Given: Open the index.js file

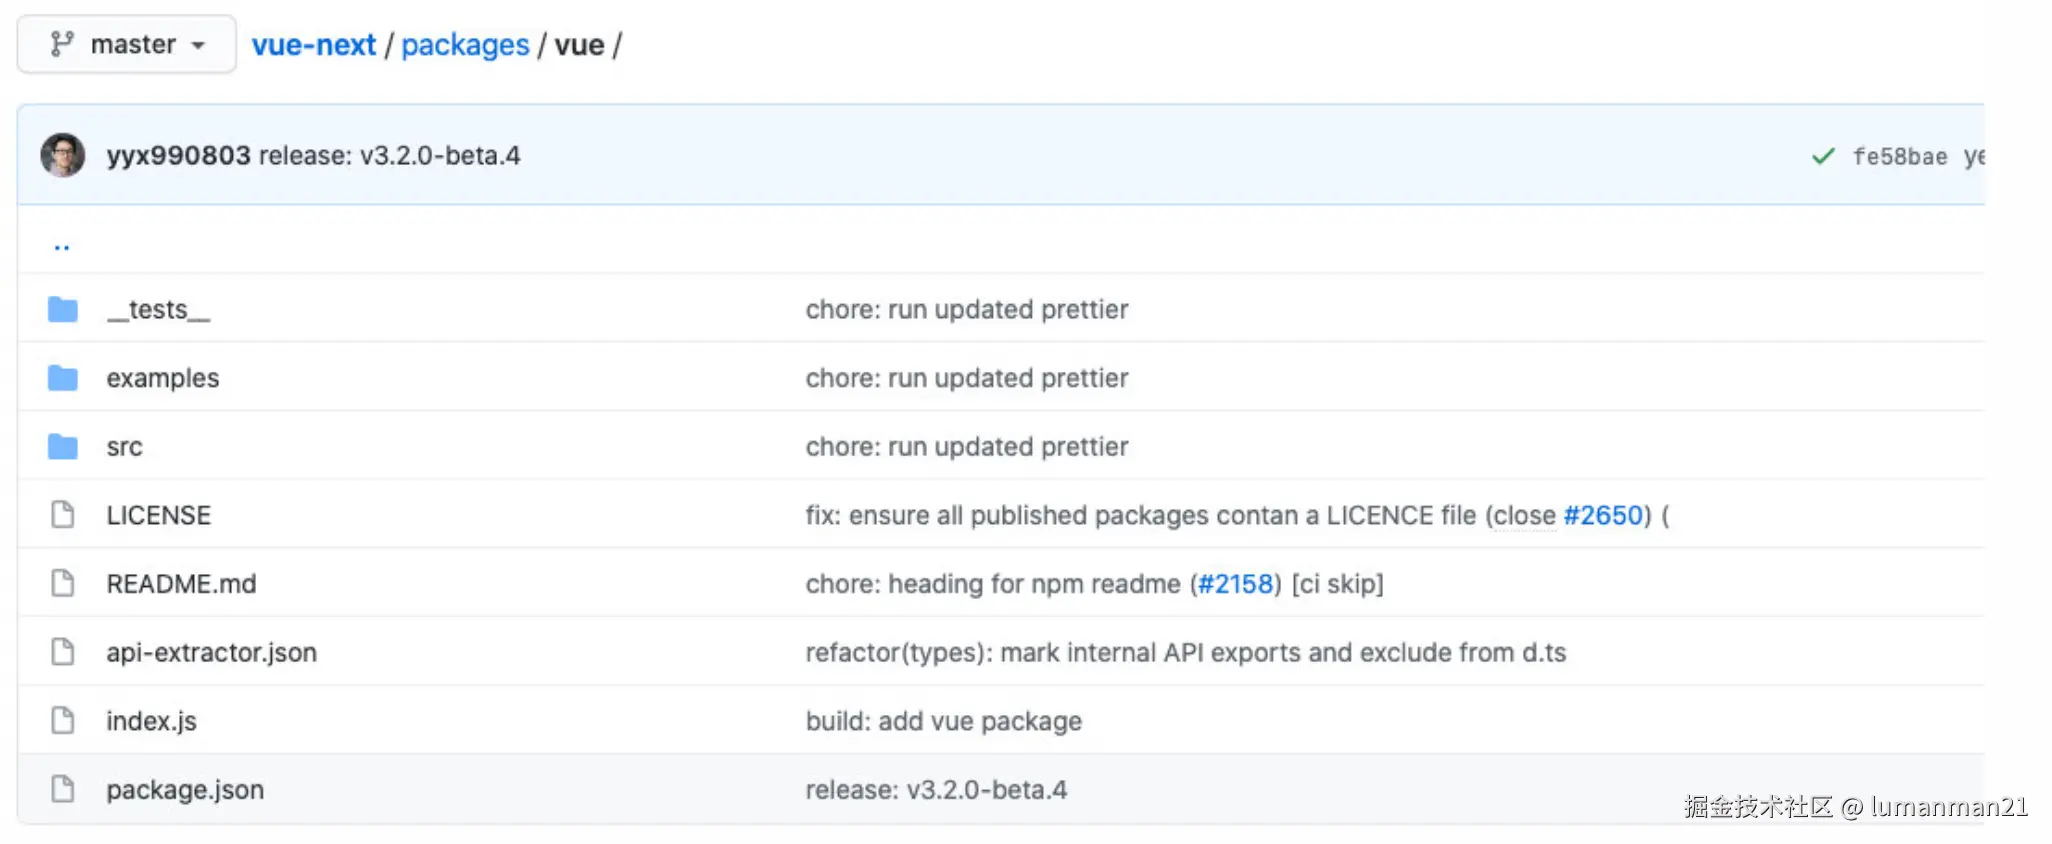Looking at the screenshot, I should point(151,721).
